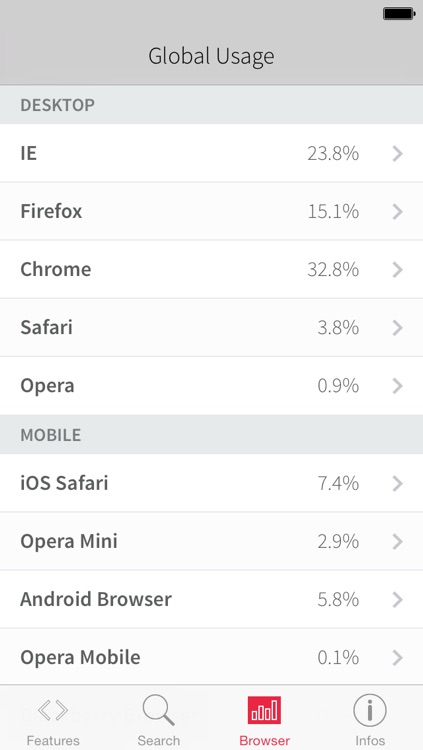Screen dimensions: 423x750
Task: Tap the battery icon in status bar
Action: (399, 14)
